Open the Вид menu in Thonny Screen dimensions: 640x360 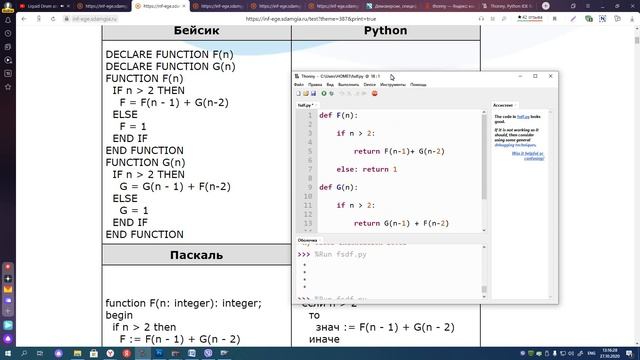330,84
